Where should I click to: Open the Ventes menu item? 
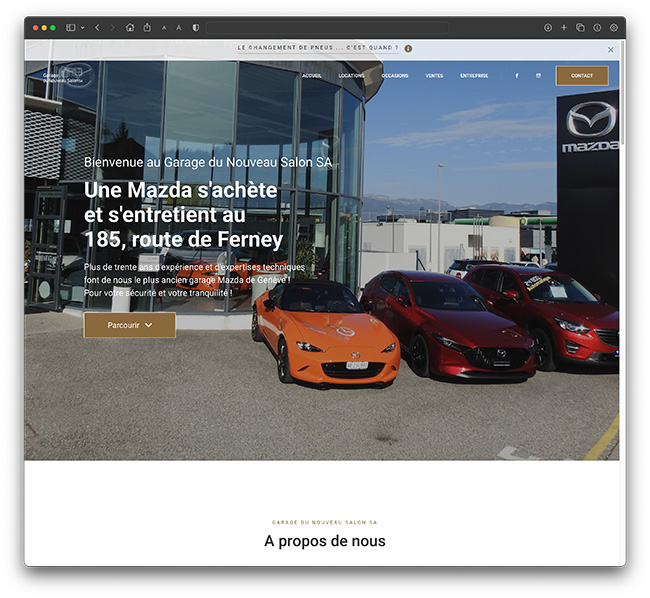click(434, 76)
